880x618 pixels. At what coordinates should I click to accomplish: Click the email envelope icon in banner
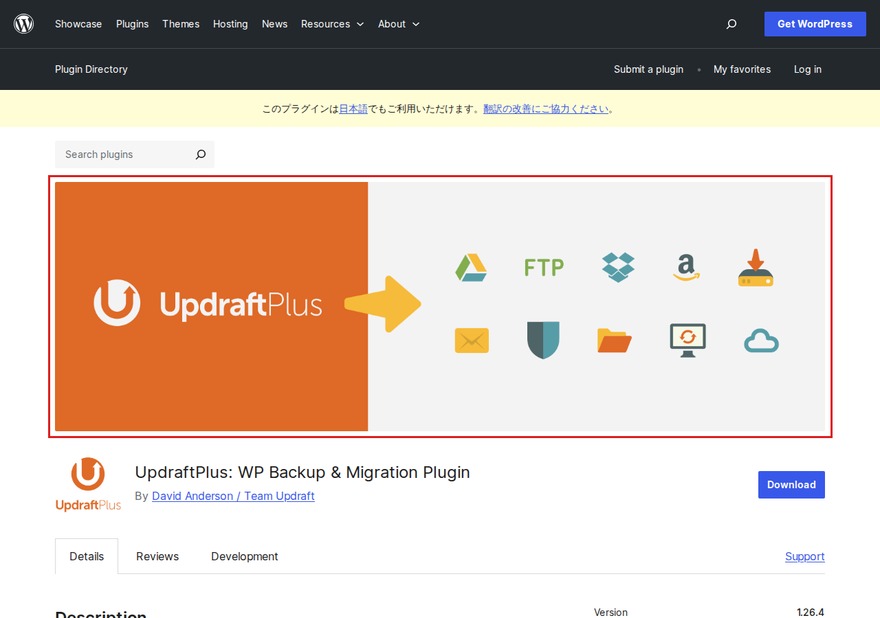[471, 340]
